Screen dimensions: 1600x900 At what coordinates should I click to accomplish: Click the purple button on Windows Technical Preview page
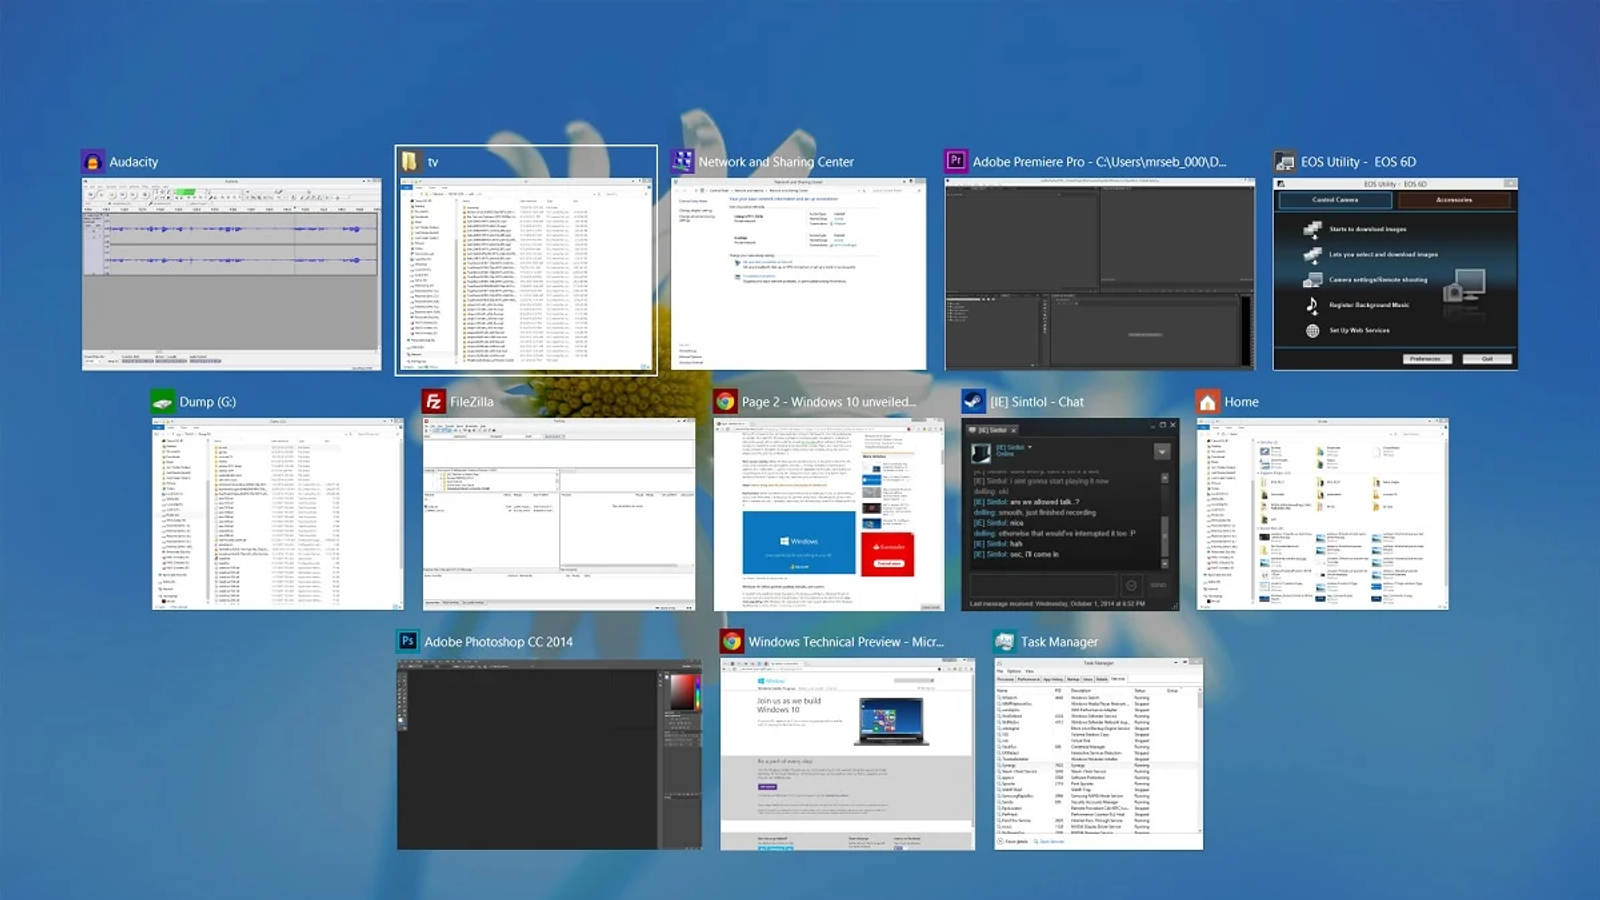(767, 787)
